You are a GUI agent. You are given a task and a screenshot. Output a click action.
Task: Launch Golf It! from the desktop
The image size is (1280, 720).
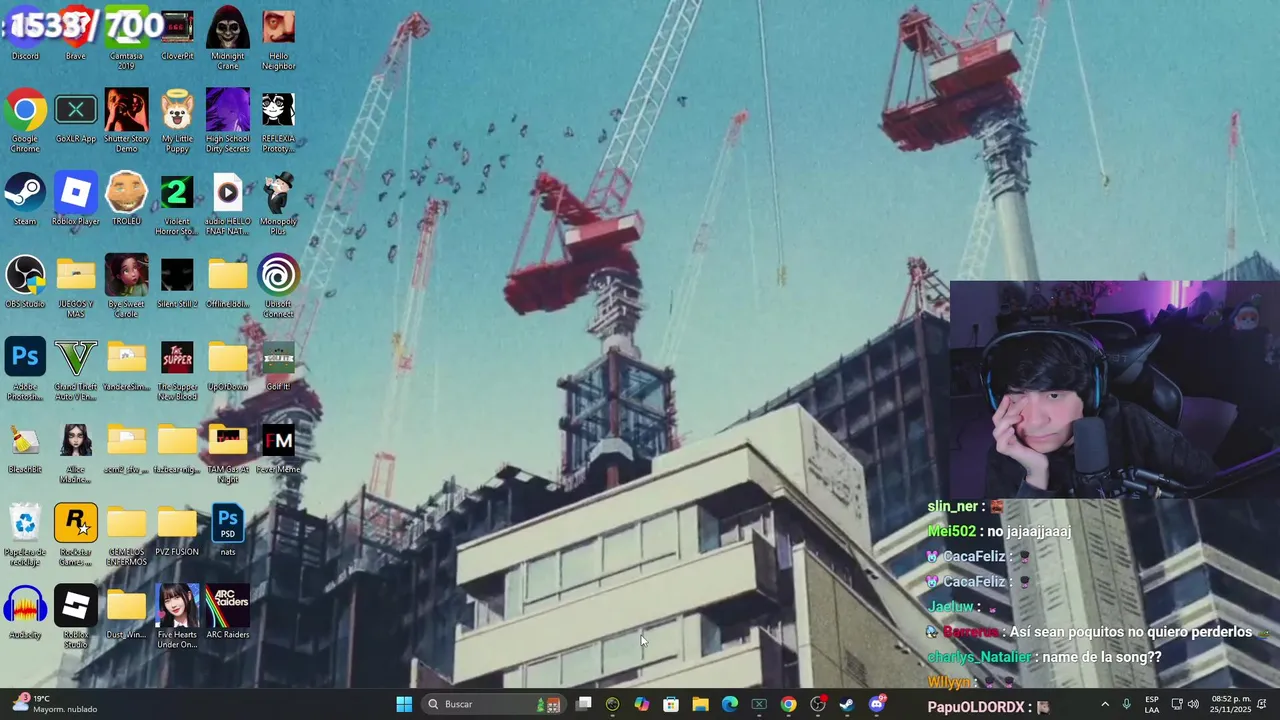point(278,365)
